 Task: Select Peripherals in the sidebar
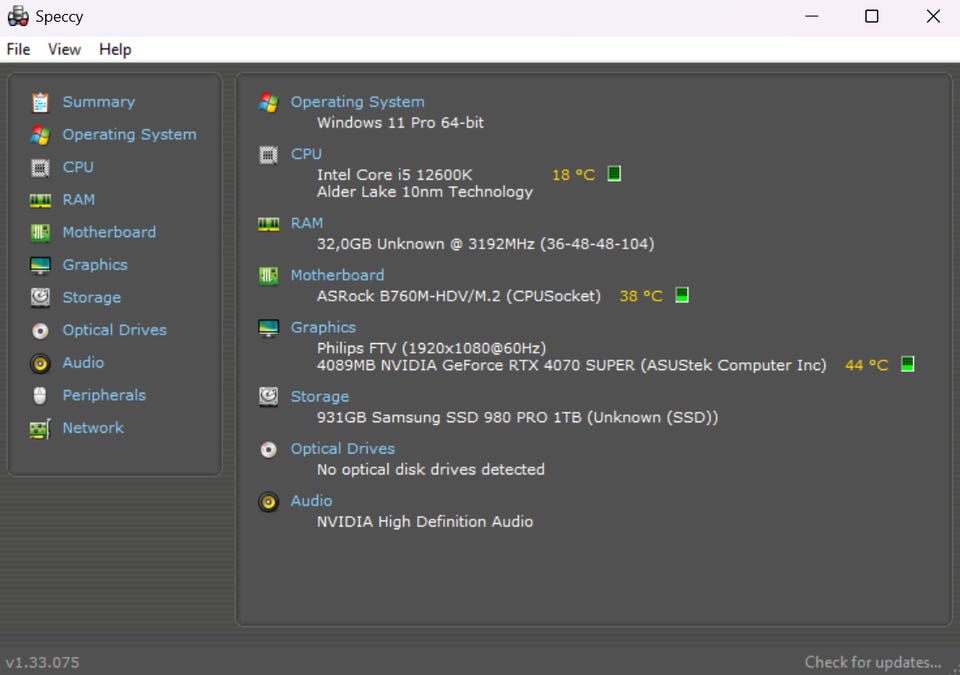(x=104, y=395)
